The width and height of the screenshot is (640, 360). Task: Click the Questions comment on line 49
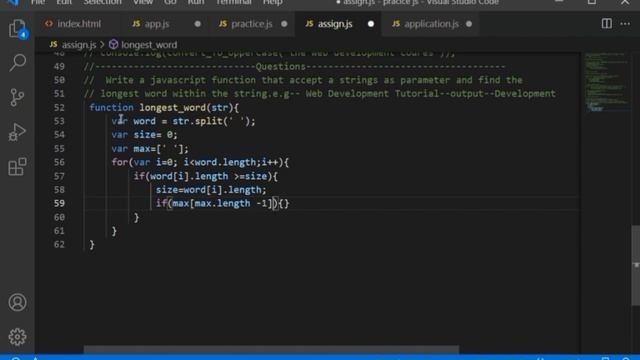click(x=294, y=66)
